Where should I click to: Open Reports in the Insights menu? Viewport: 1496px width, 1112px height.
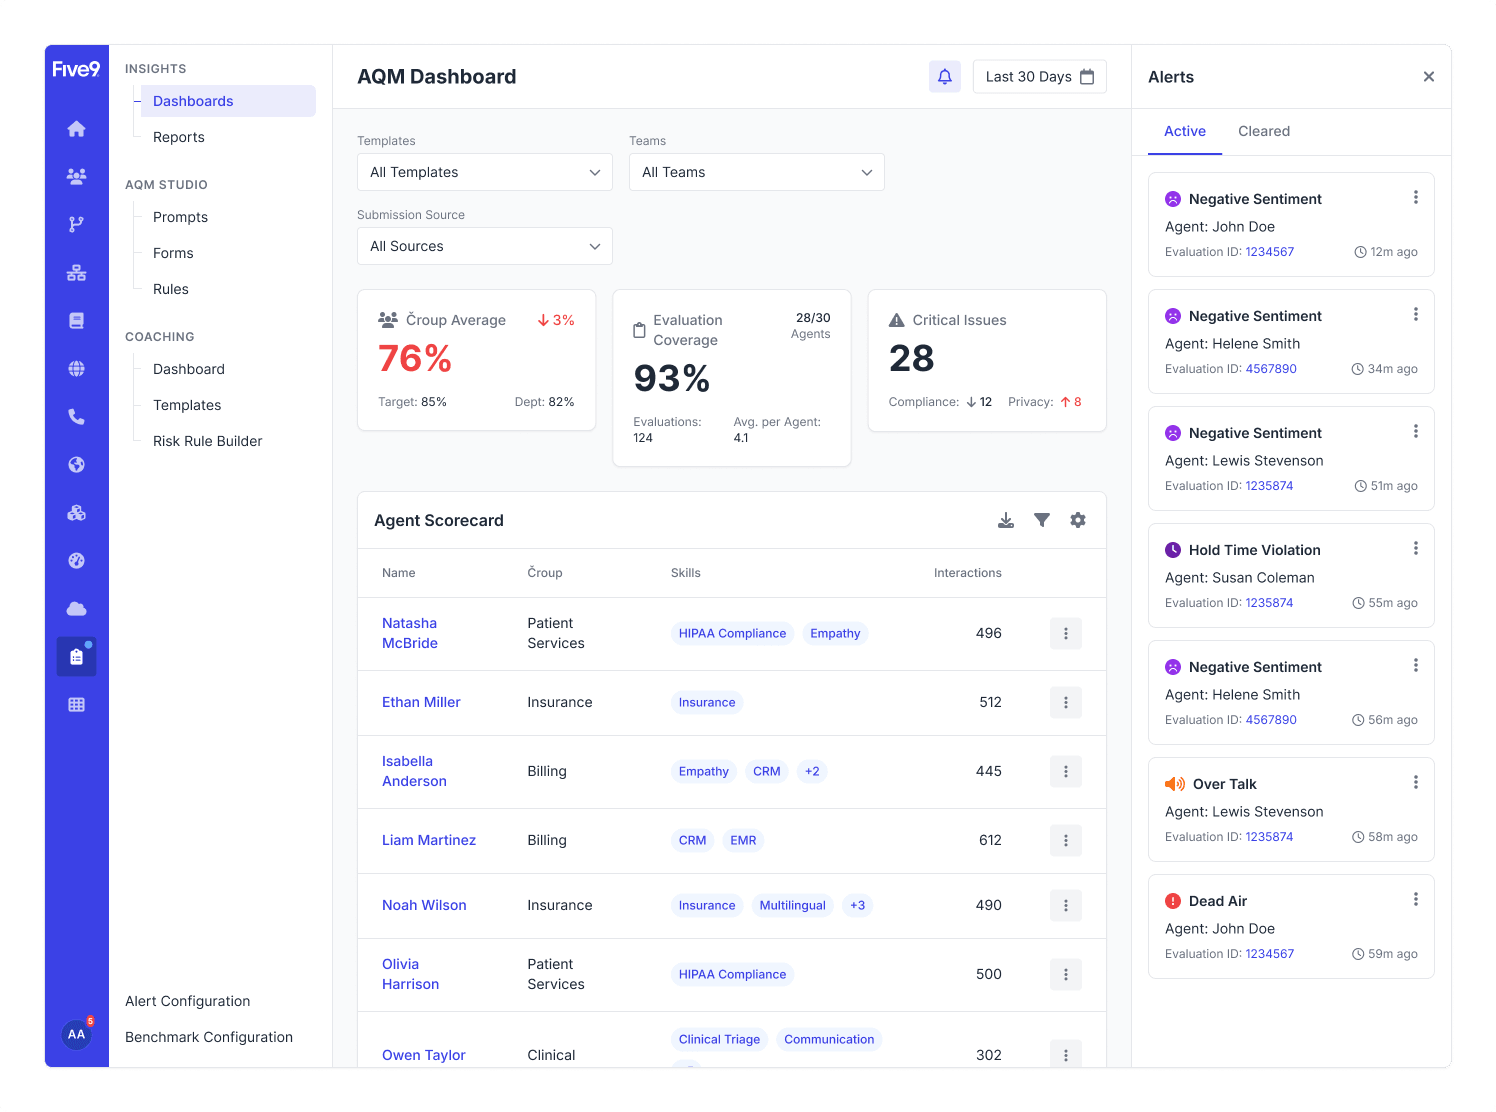(179, 137)
